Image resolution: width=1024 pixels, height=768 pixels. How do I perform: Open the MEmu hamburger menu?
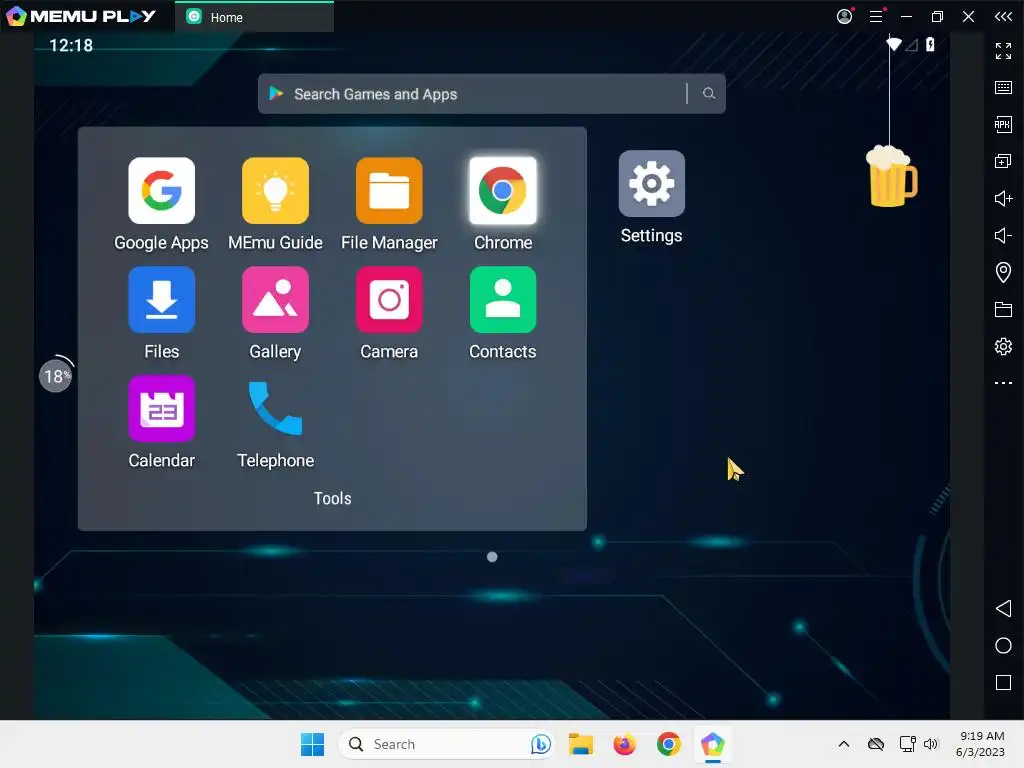pyautogui.click(x=876, y=16)
